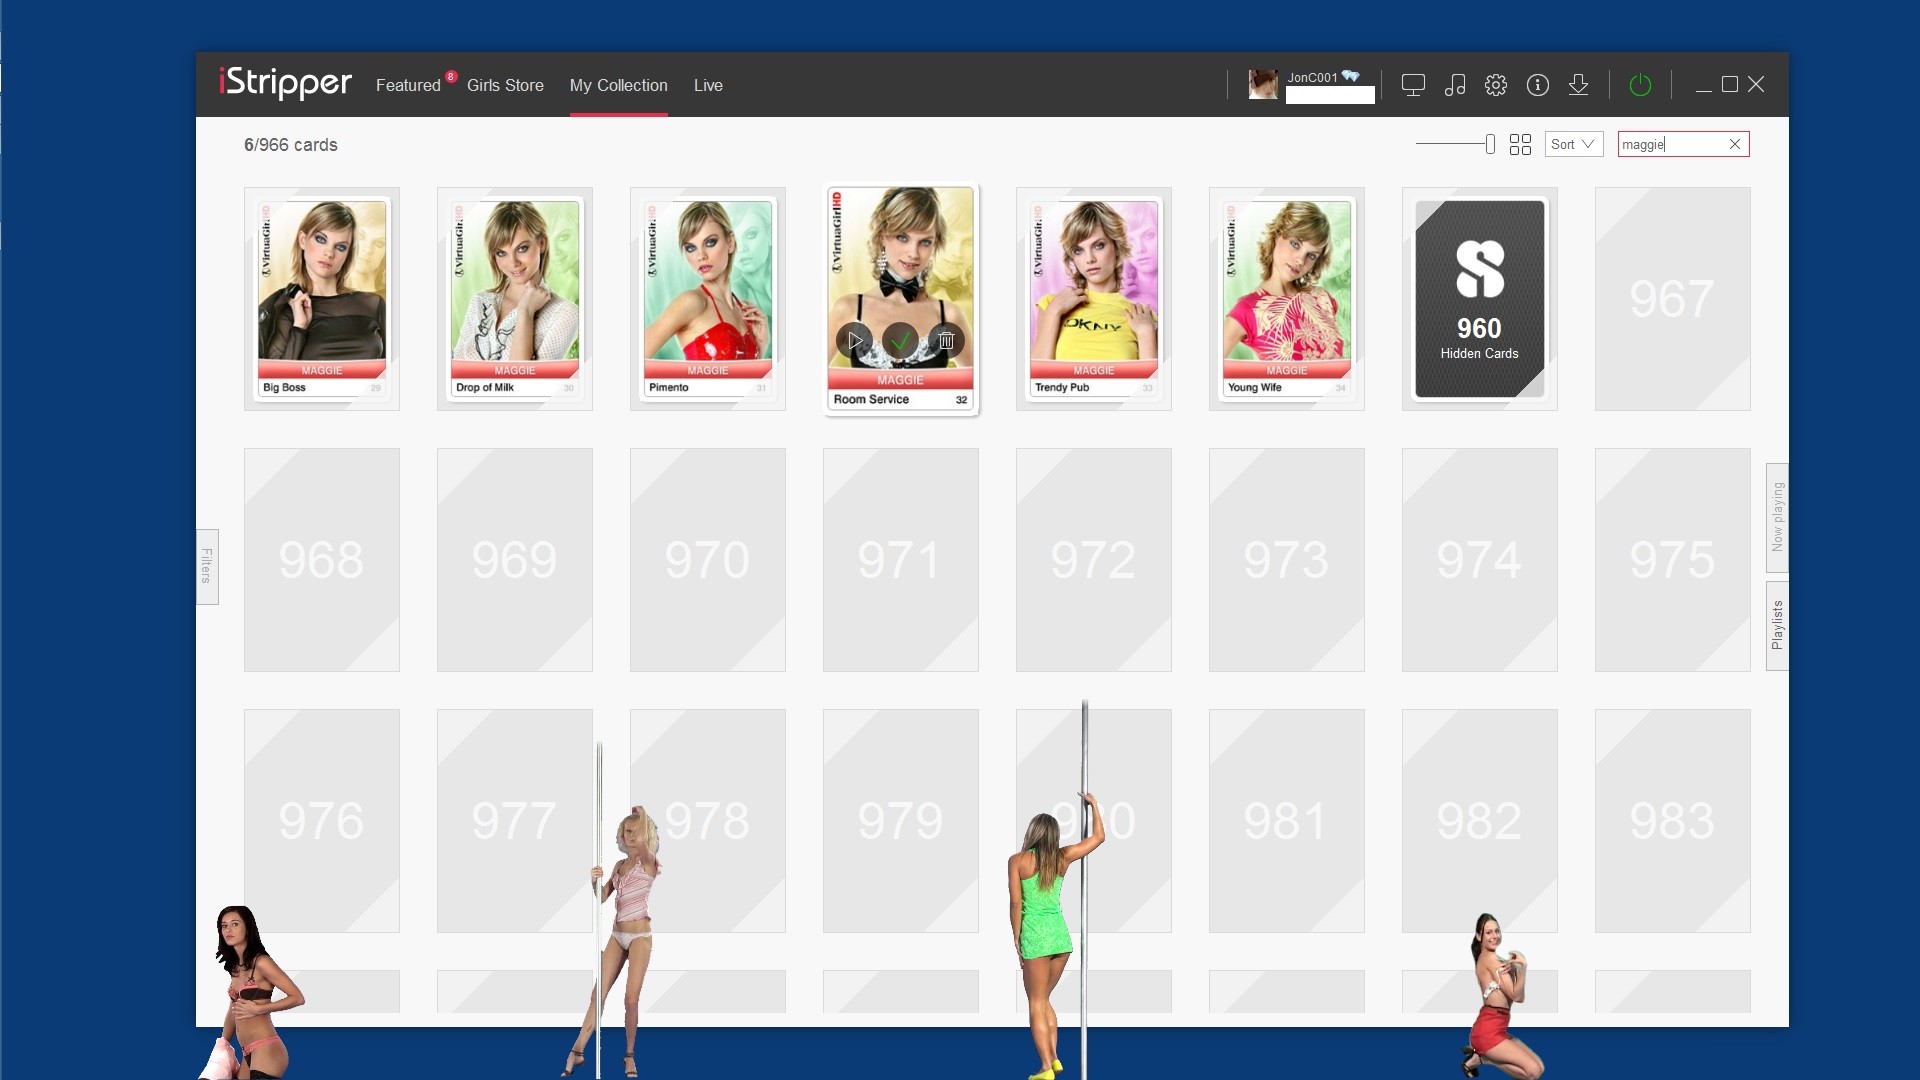Open the Sort dropdown
This screenshot has width=1920, height=1080.
click(x=1573, y=144)
